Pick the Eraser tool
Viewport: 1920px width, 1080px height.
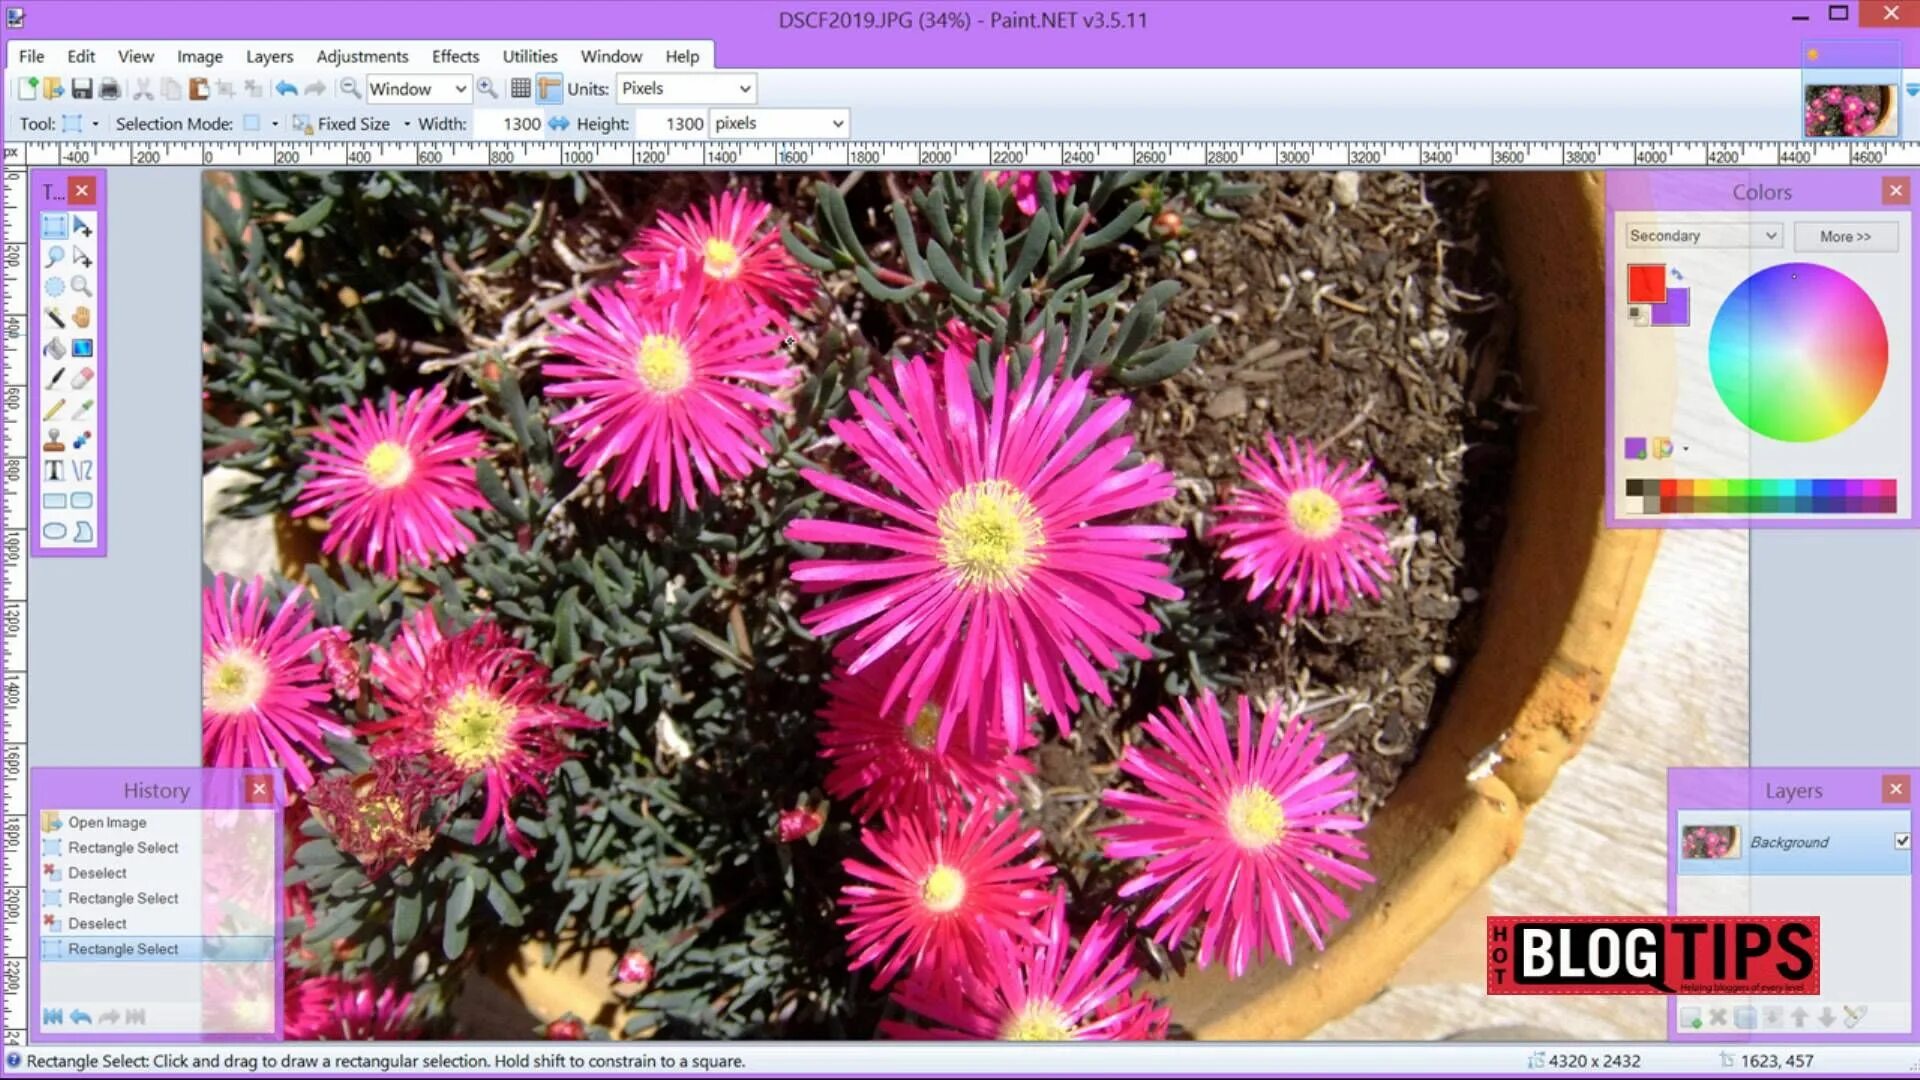click(x=82, y=379)
